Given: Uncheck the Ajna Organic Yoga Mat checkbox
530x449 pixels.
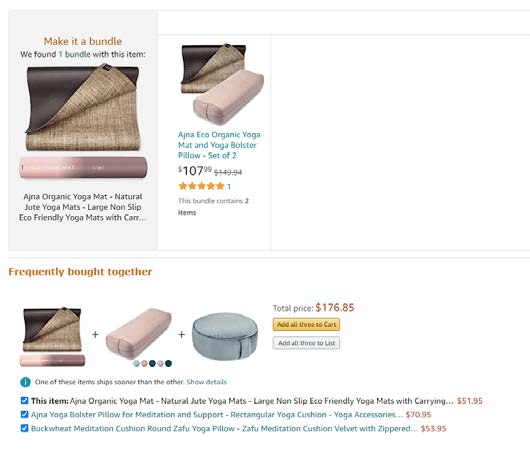Looking at the screenshot, I should 24,401.
